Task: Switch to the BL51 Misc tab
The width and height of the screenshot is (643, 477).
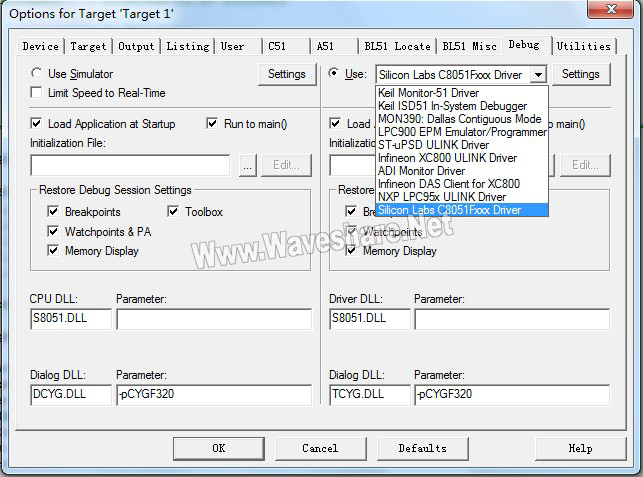Action: point(470,46)
